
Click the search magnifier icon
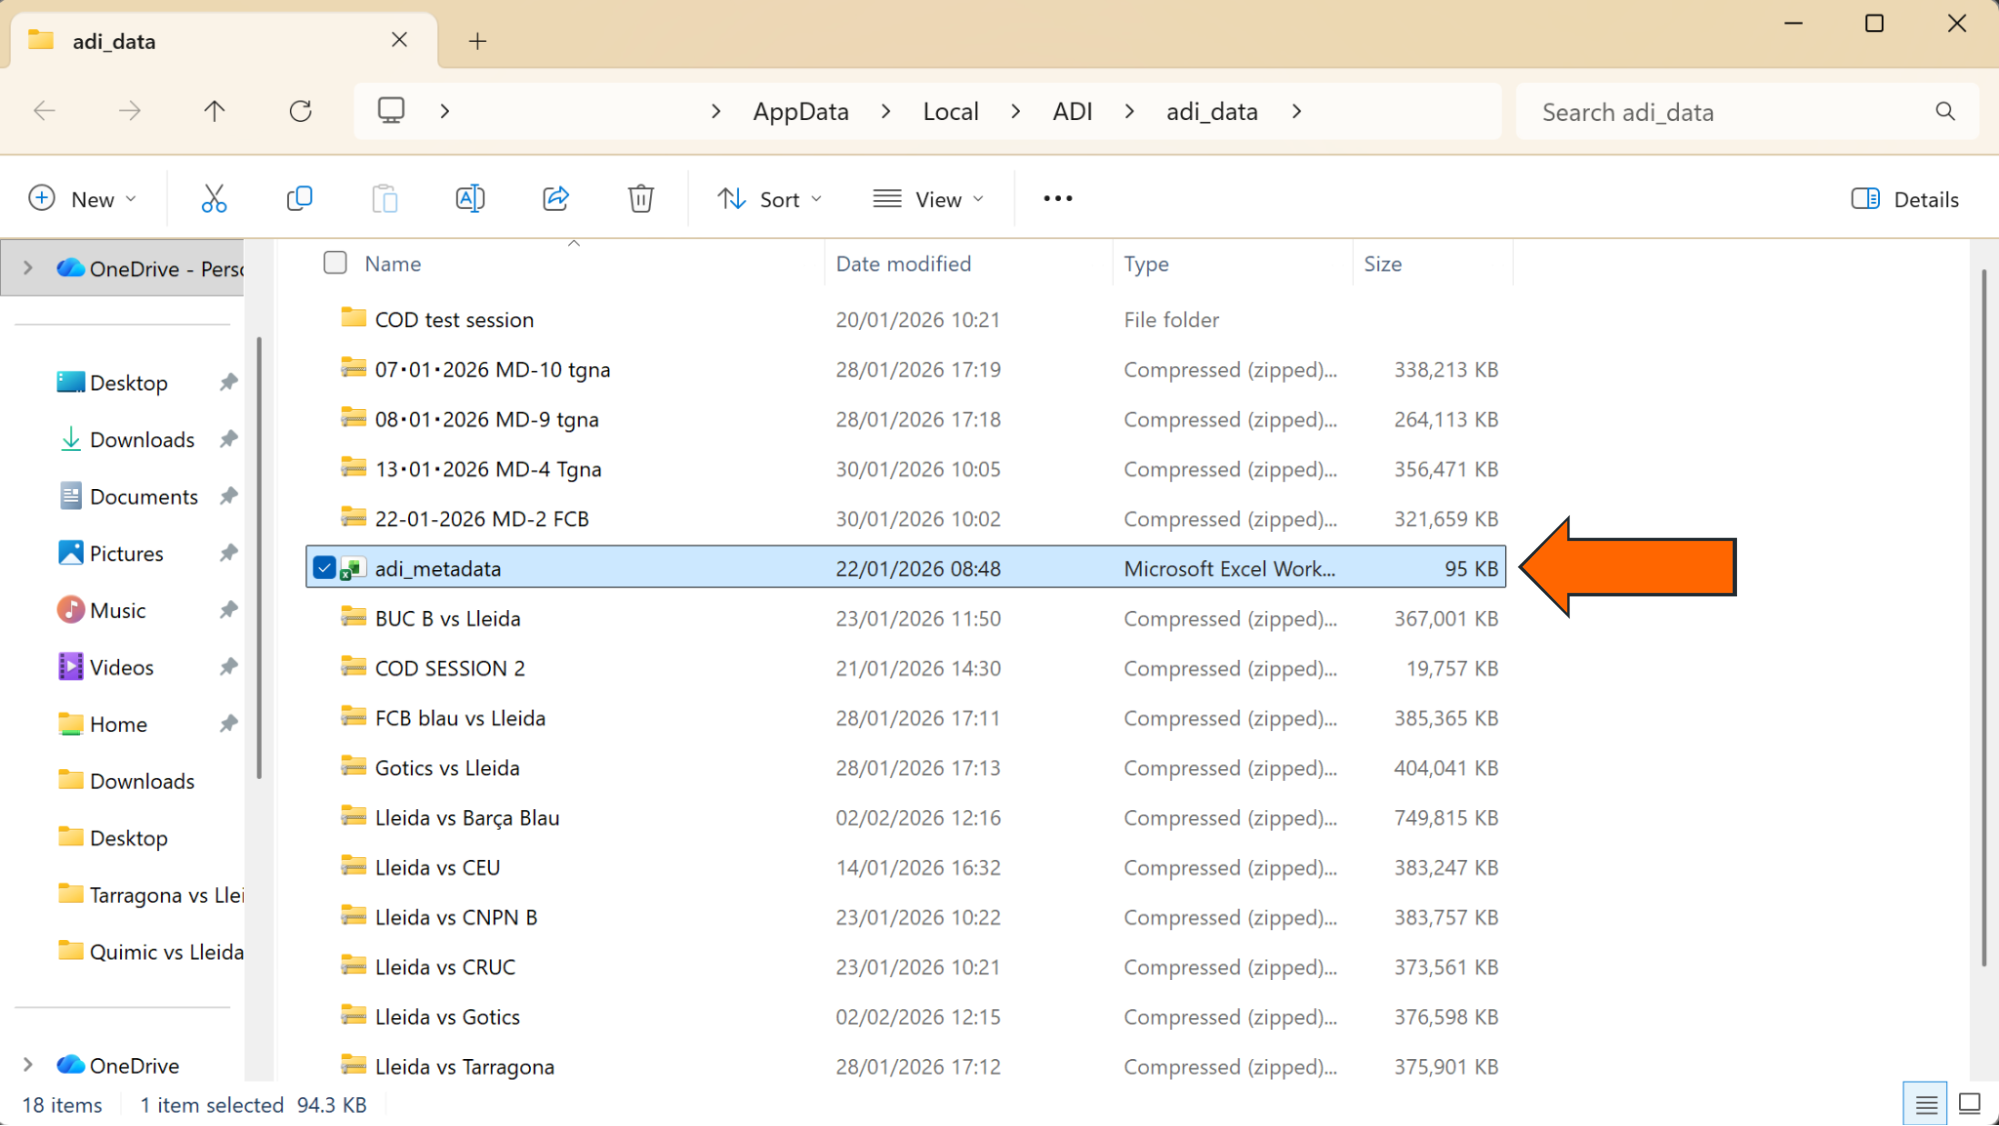click(1945, 111)
